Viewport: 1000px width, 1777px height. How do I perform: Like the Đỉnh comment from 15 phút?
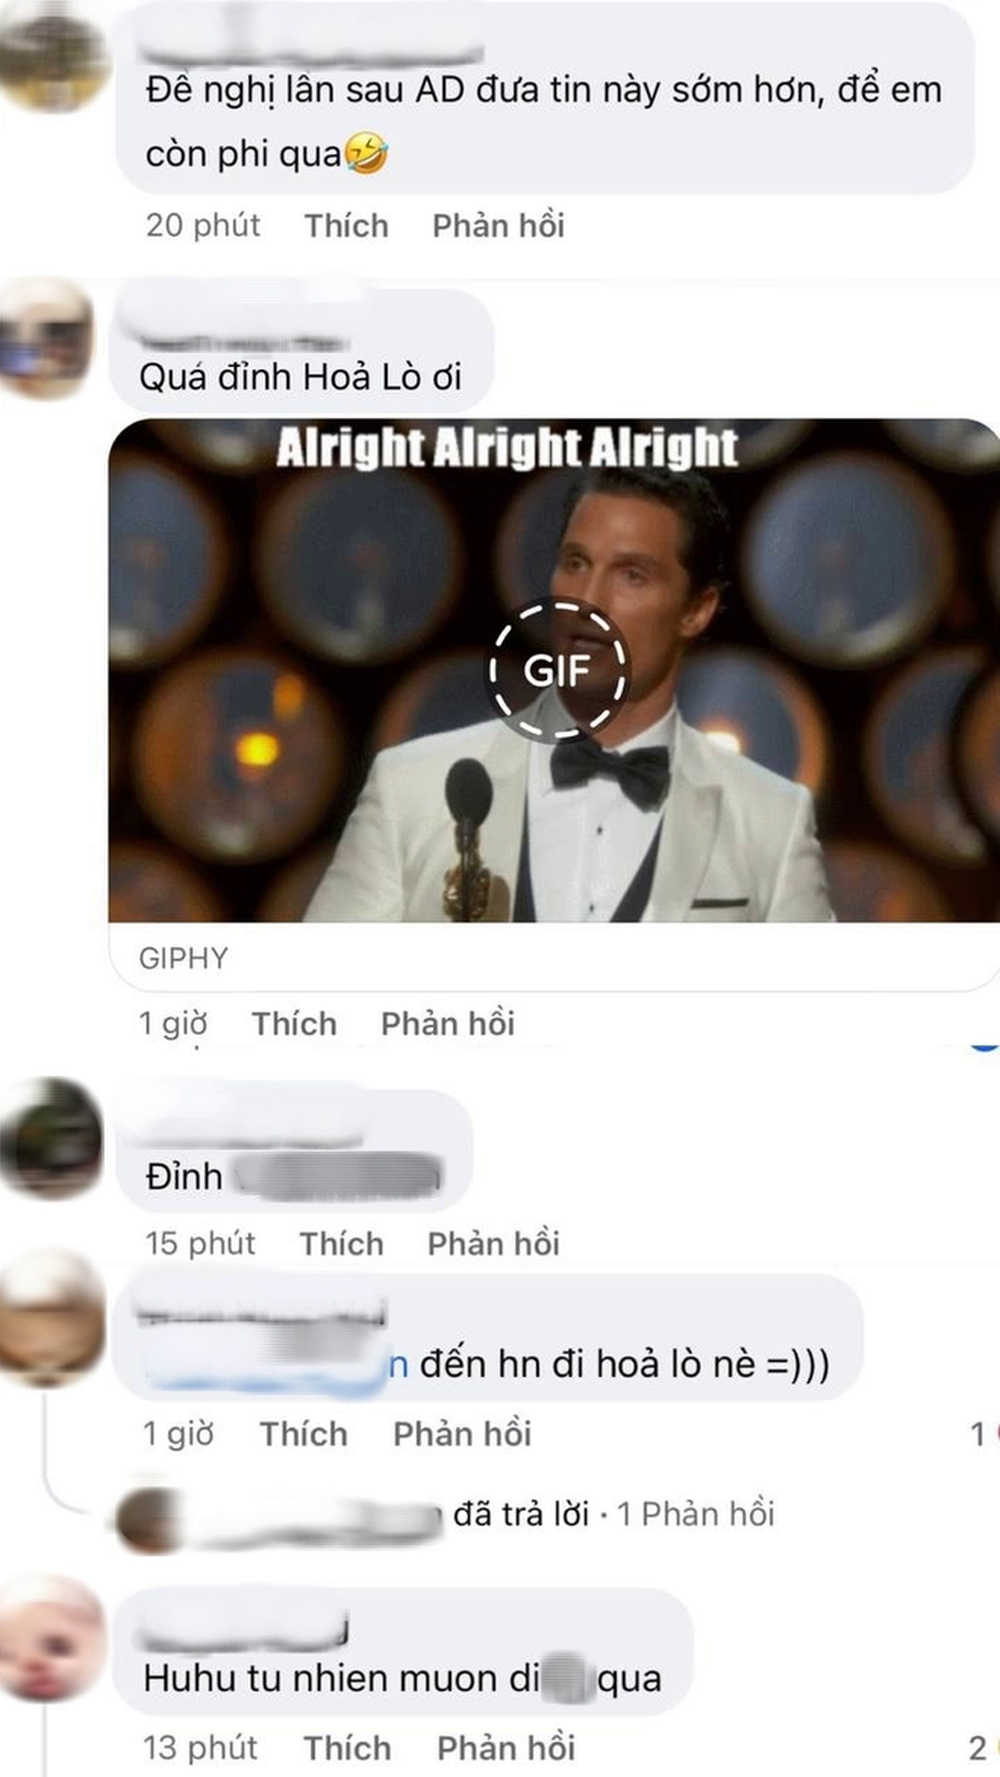click(341, 1243)
